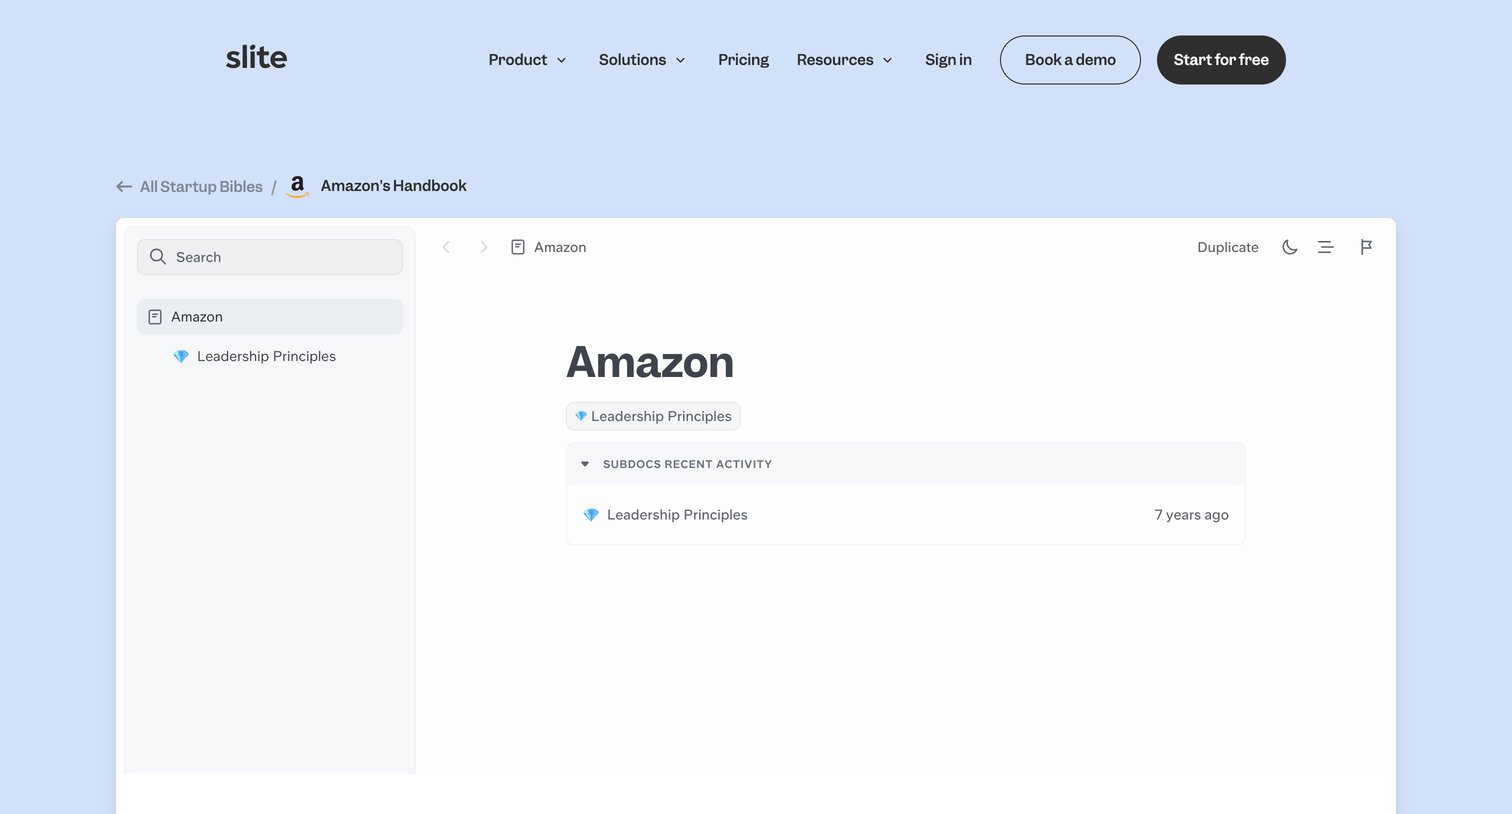Go back to All Startup Bibles
The image size is (1512, 814).
189,187
